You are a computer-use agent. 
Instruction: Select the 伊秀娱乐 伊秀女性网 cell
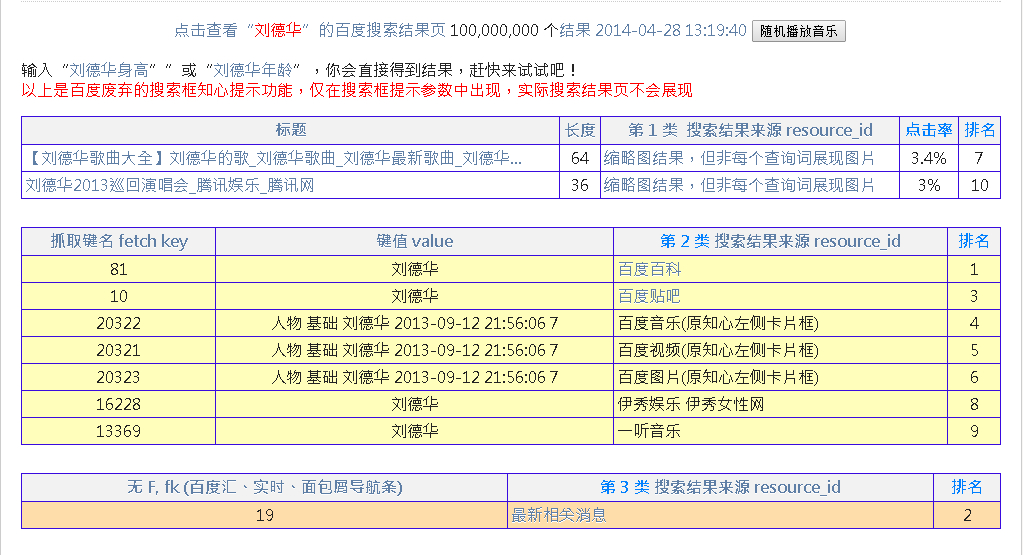(691, 404)
